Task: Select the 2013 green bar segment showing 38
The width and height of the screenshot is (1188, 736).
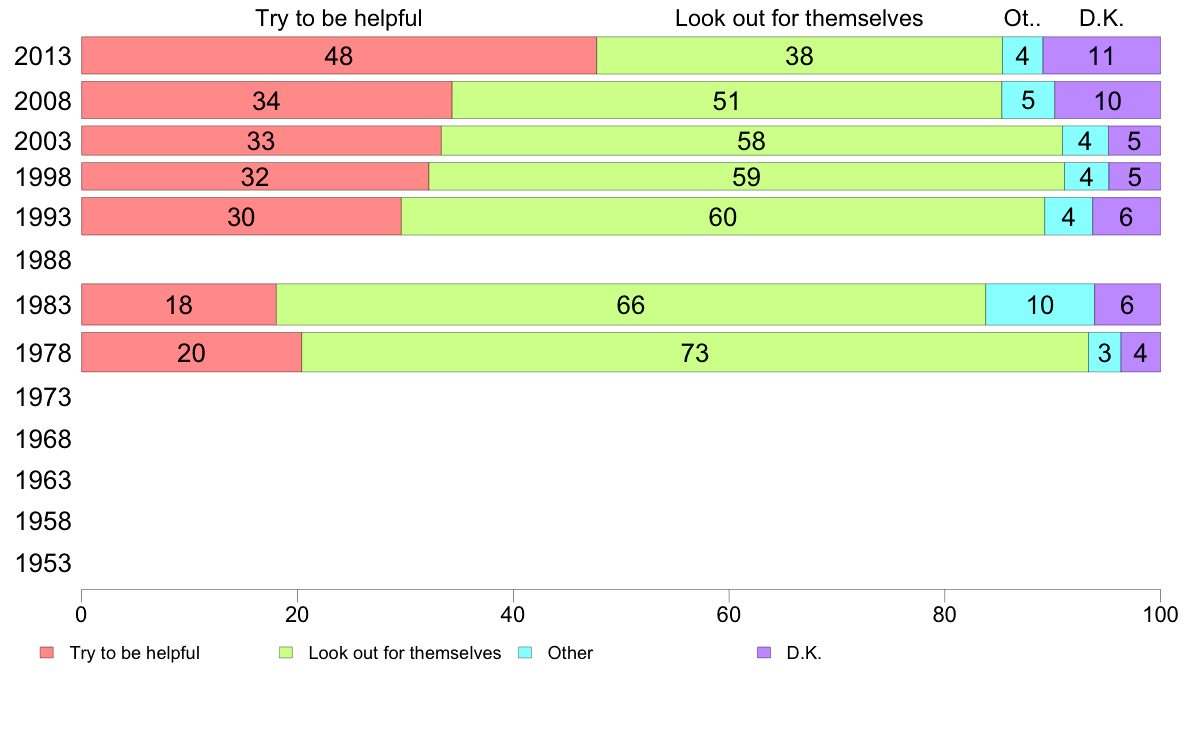Action: pos(799,56)
